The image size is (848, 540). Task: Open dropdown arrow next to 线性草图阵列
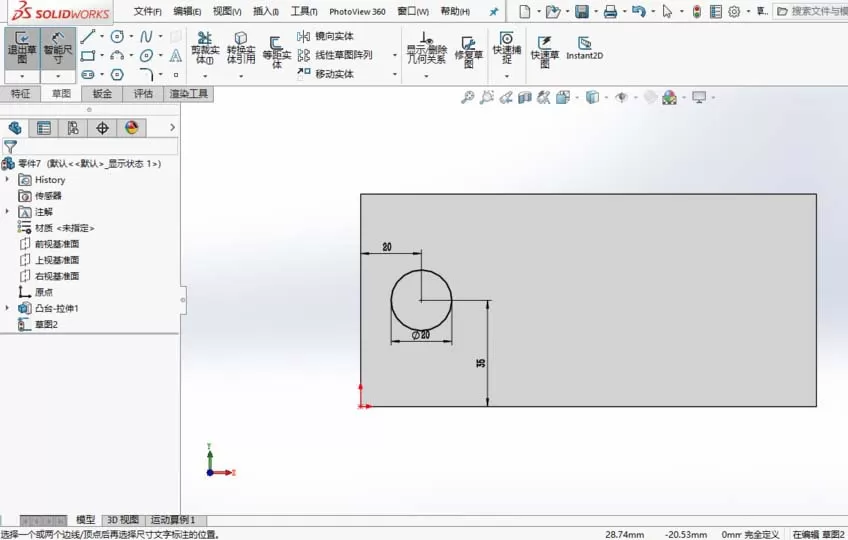395,55
